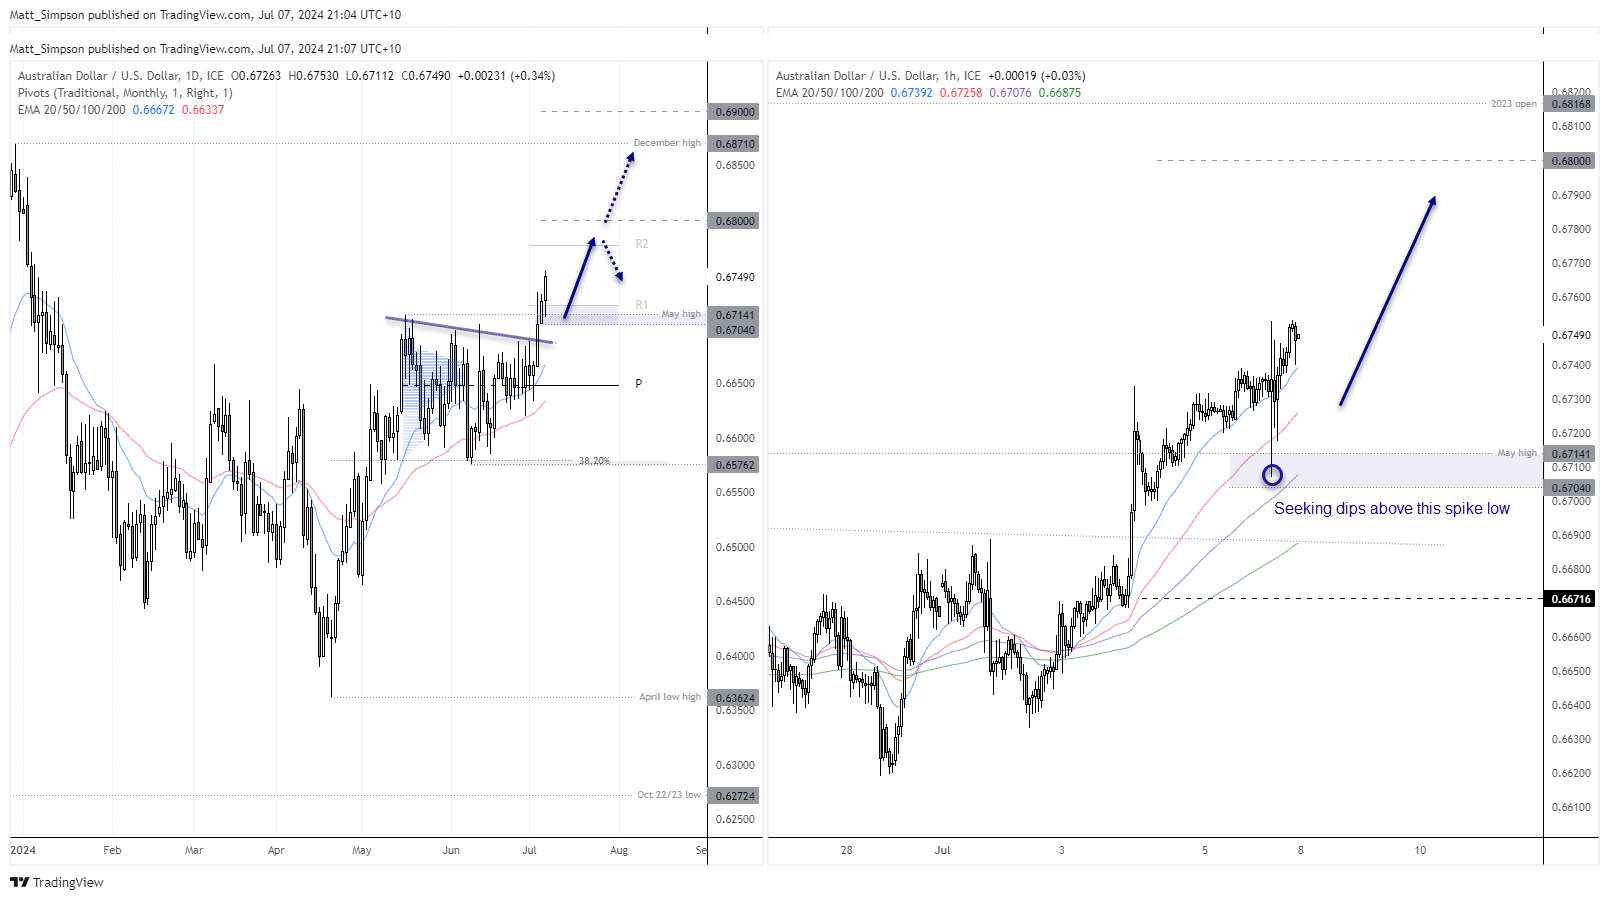Click the 'May high' label on daily chart
1609x900 pixels.
[x=681, y=314]
